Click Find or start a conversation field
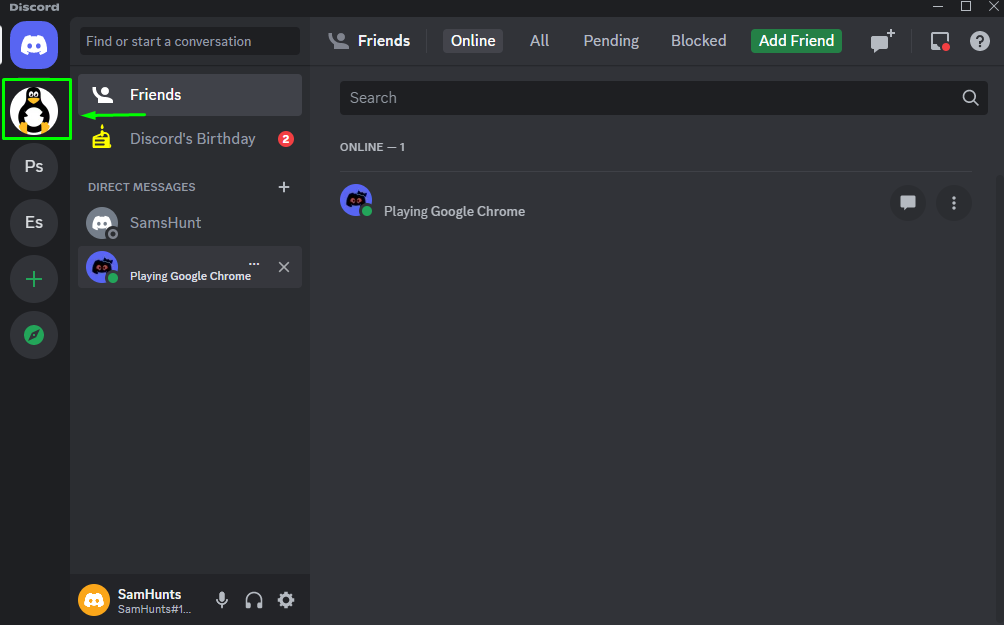Viewport: 1004px width, 625px height. click(190, 41)
